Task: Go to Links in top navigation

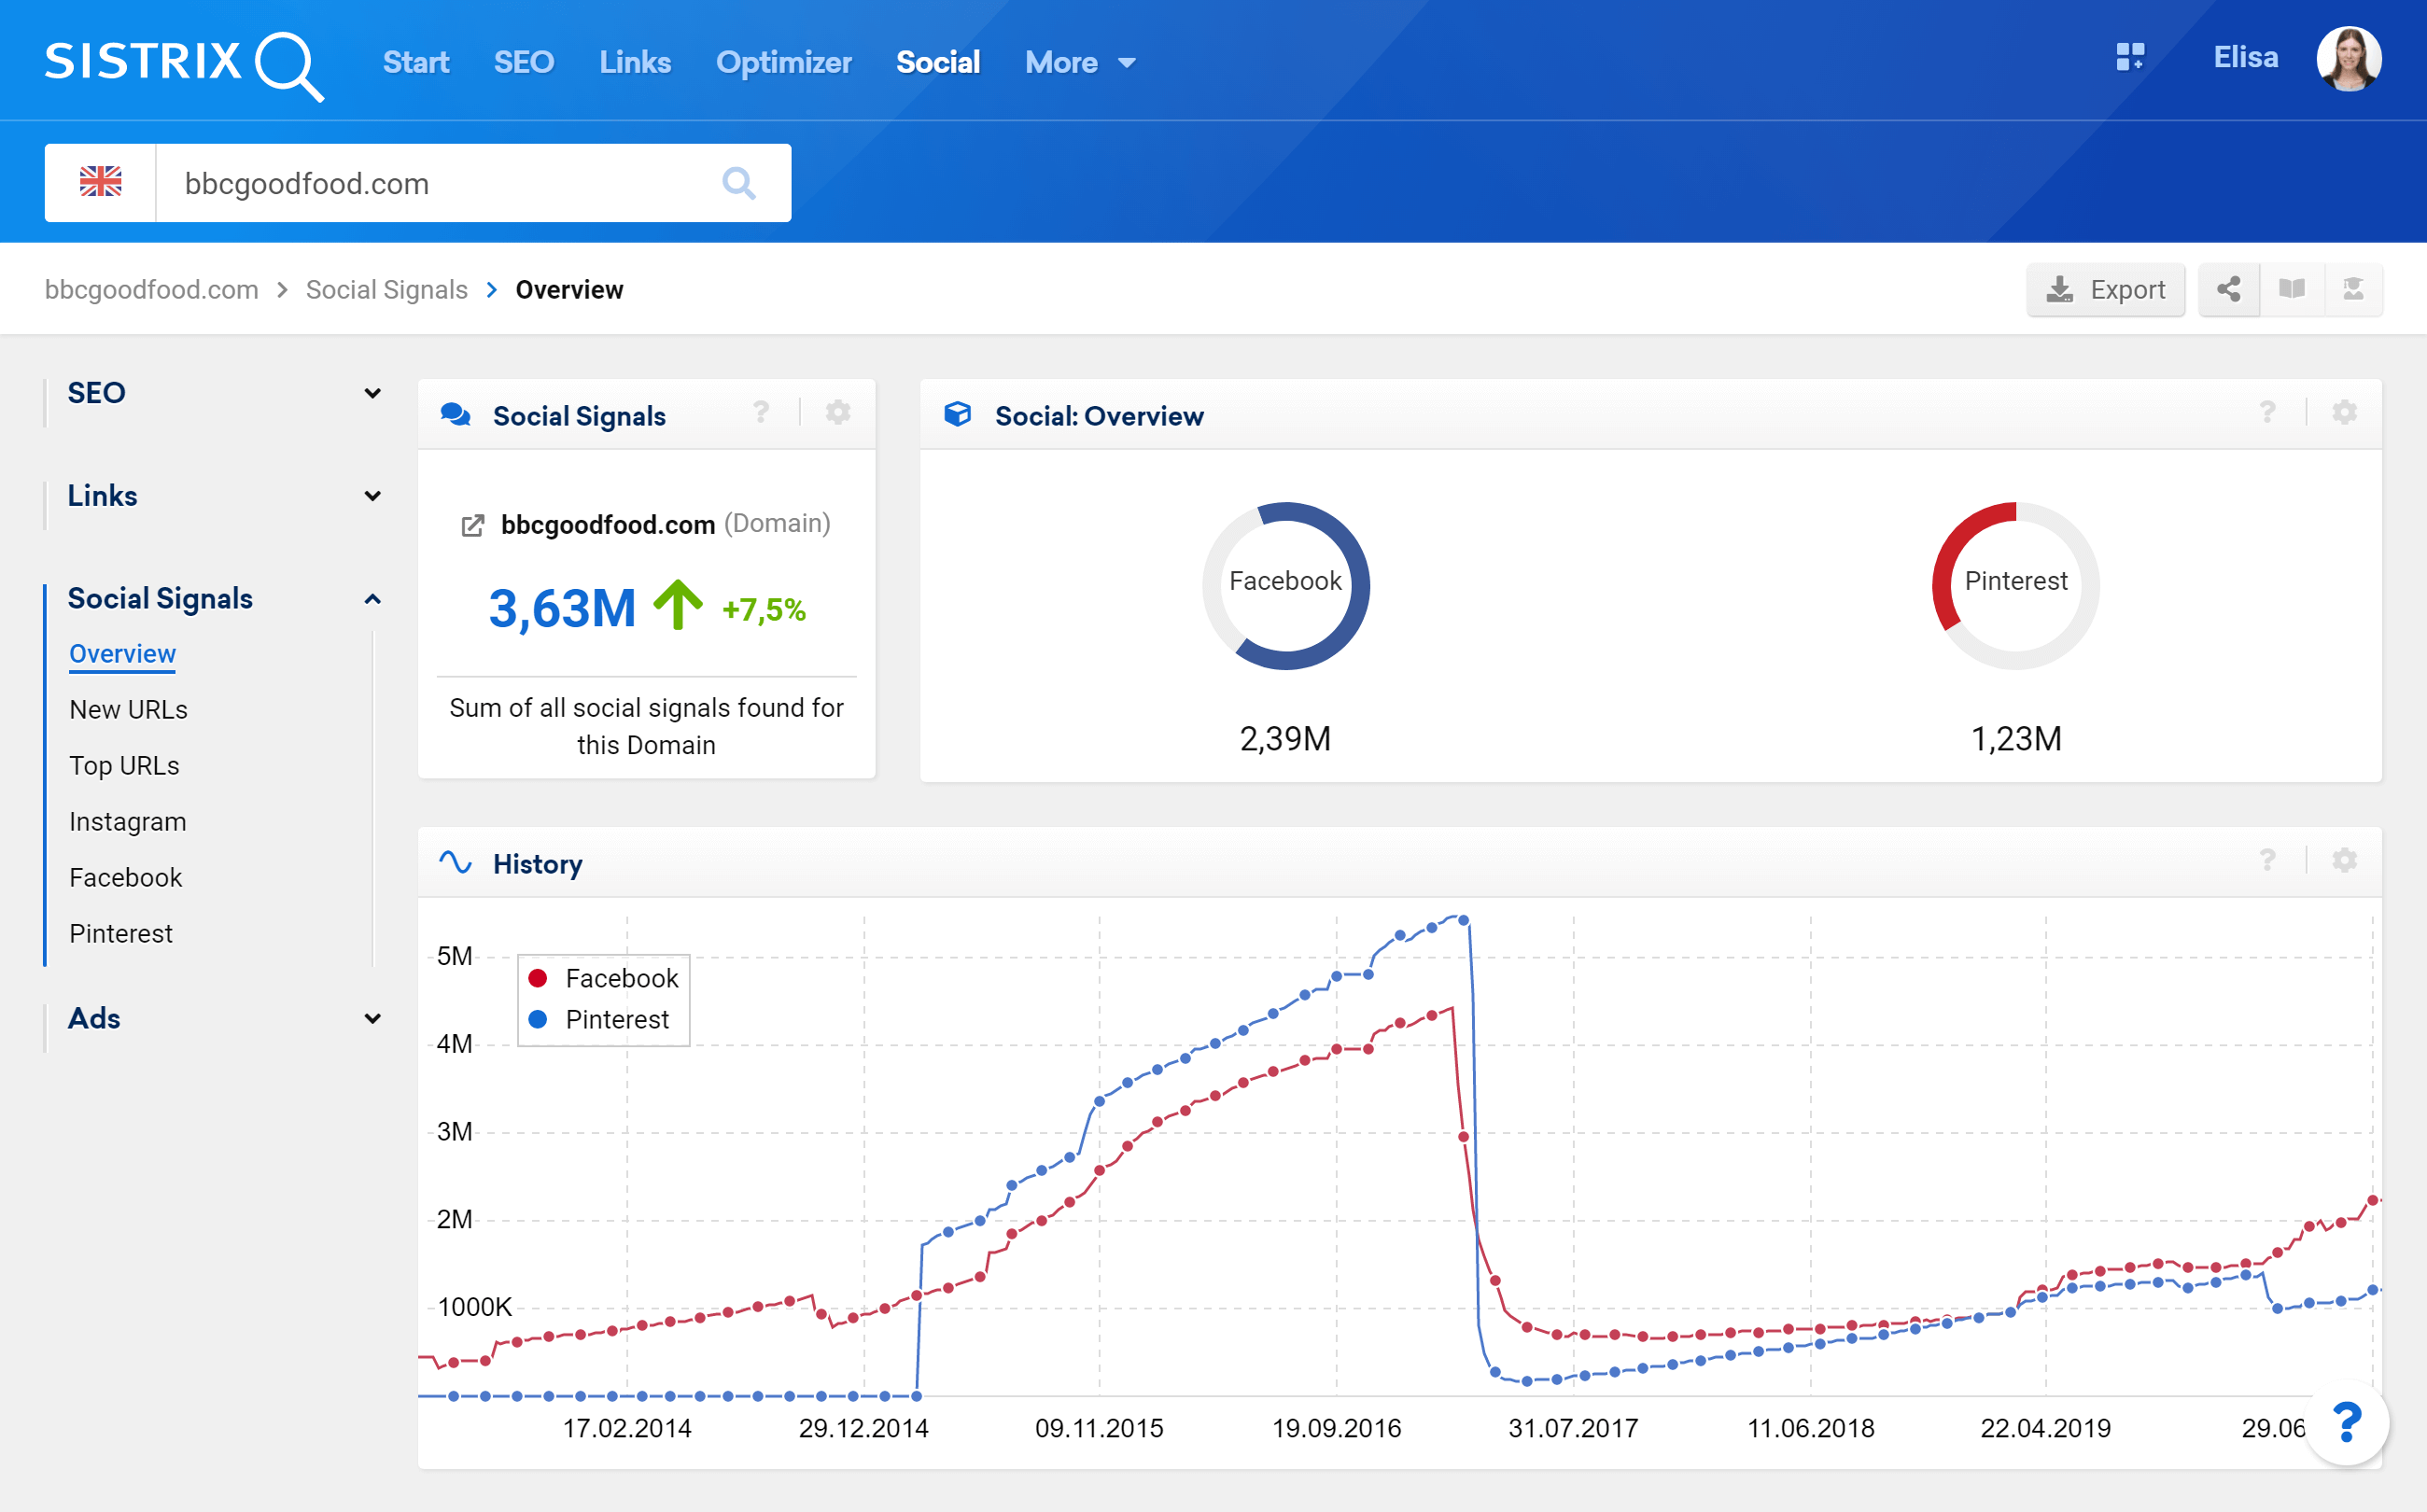Action: coord(635,63)
